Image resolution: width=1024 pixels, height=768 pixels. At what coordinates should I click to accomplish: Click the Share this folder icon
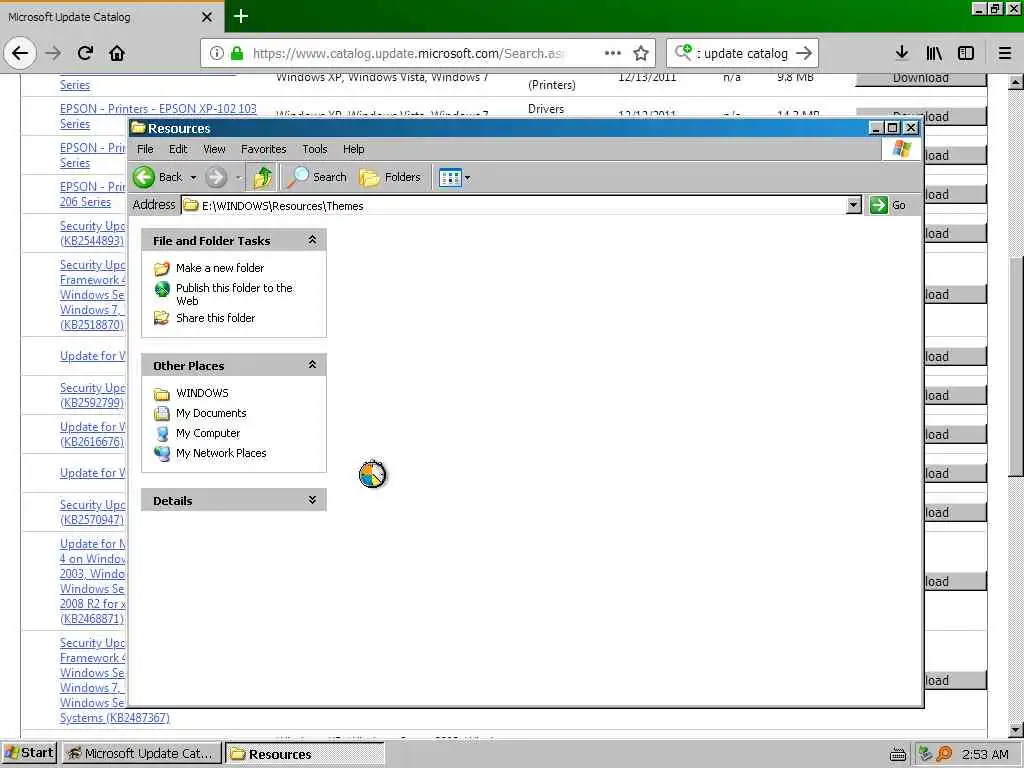tap(161, 318)
